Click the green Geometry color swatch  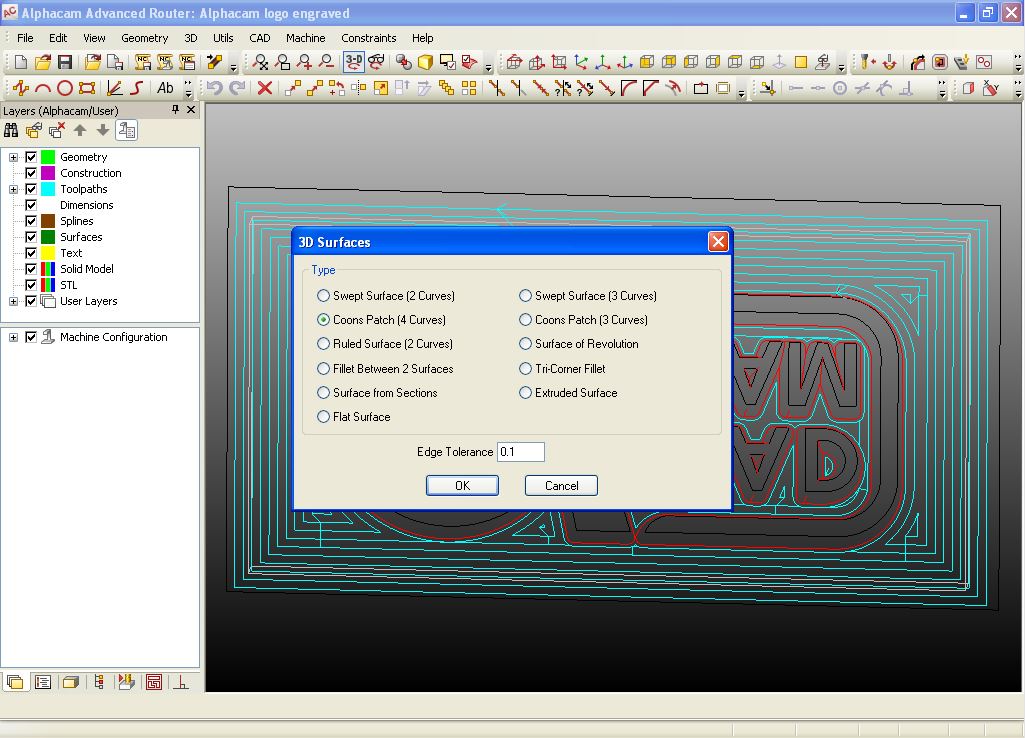48,157
